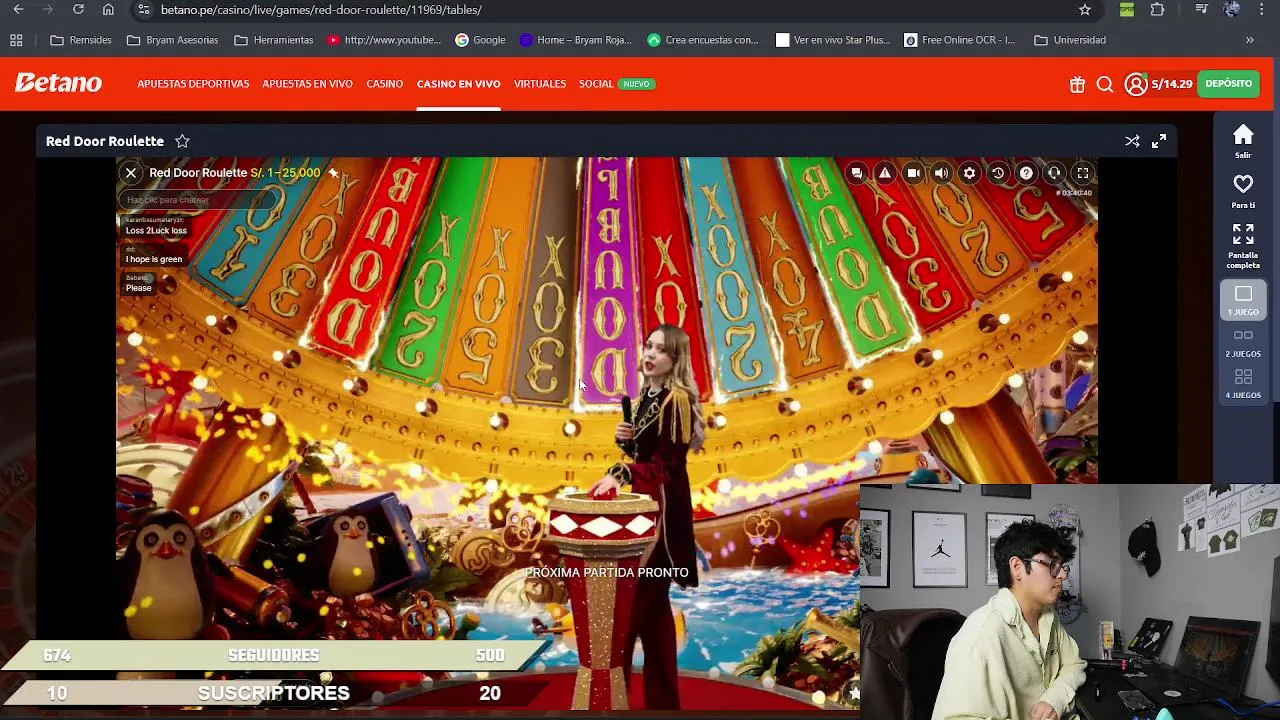Open the Herramientas bookmark folder
This screenshot has width=1280, height=720.
[x=274, y=40]
